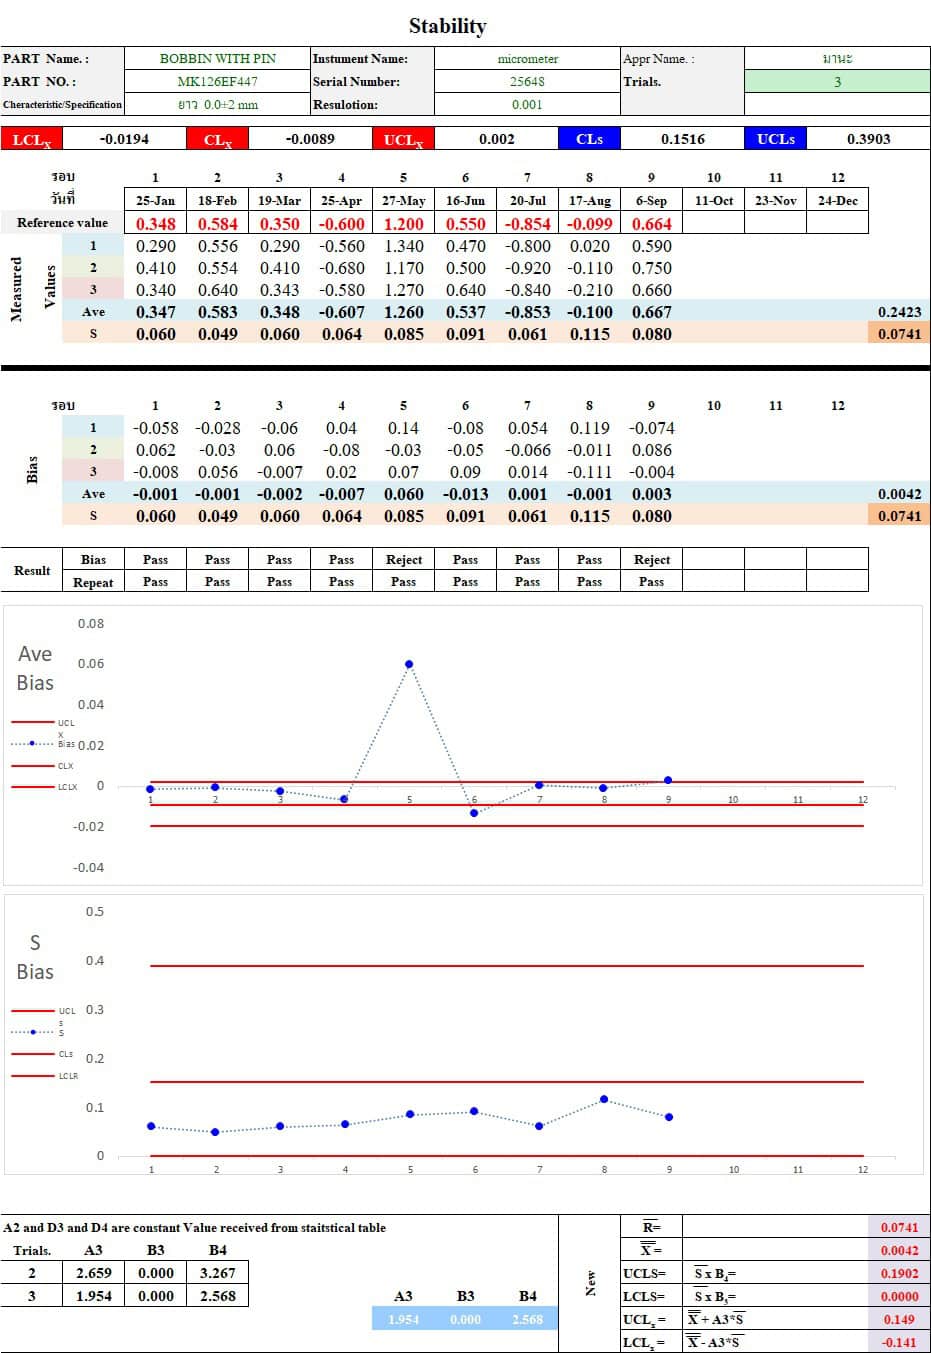Click the green Trials value cell
This screenshot has width=931, height=1353.
tap(837, 82)
